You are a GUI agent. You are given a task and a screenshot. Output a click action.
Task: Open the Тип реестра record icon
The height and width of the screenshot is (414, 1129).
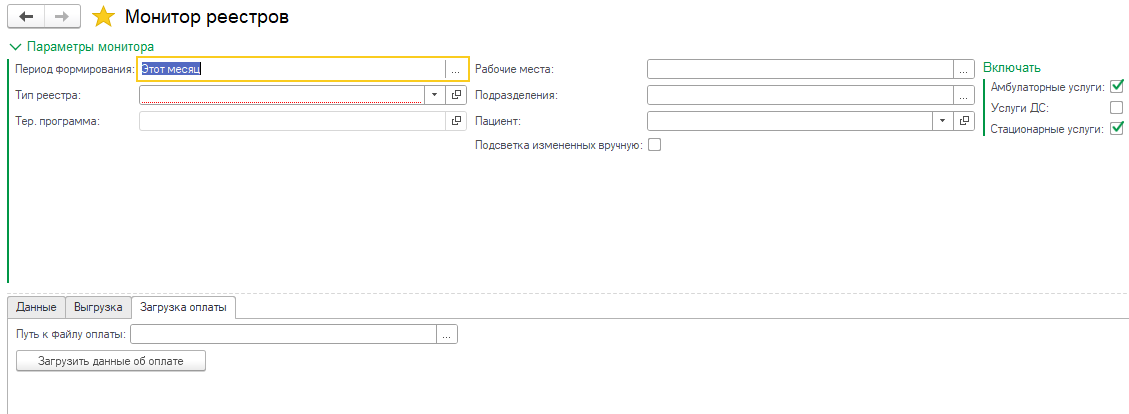(x=457, y=95)
